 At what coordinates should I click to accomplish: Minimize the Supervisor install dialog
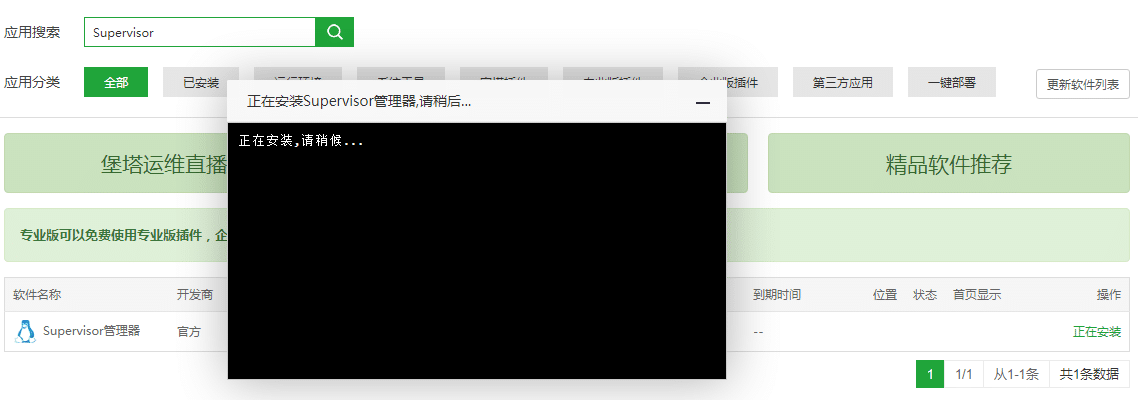pos(702,102)
